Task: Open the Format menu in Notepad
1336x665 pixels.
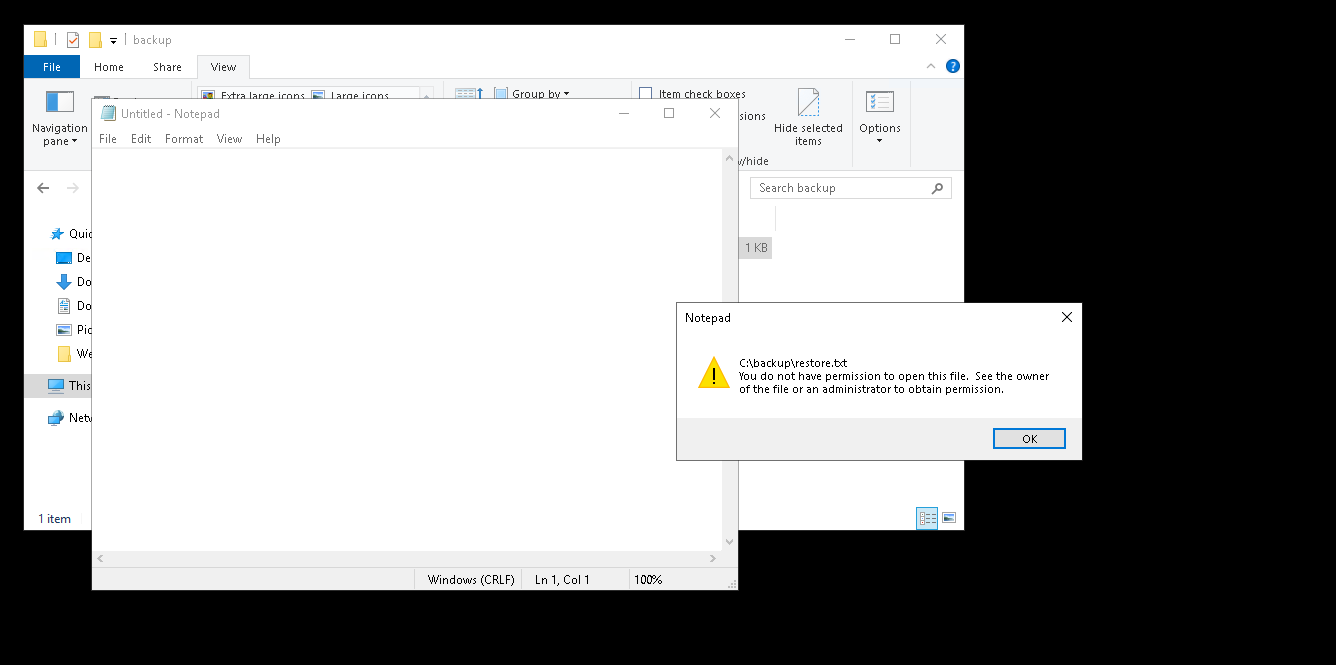Action: (184, 139)
